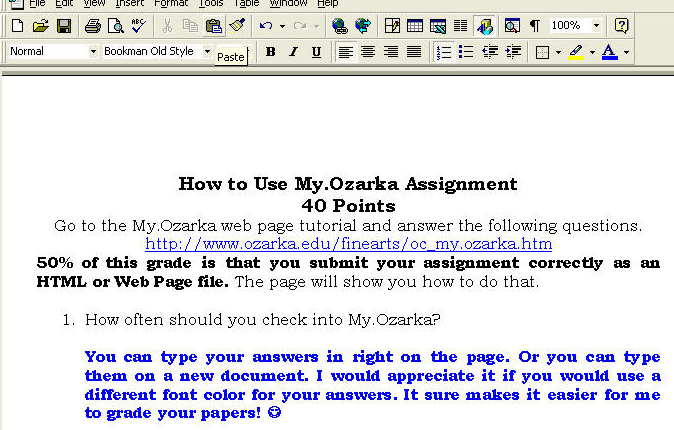The image size is (674, 430).
Task: Create a new blank document
Action: (x=18, y=26)
